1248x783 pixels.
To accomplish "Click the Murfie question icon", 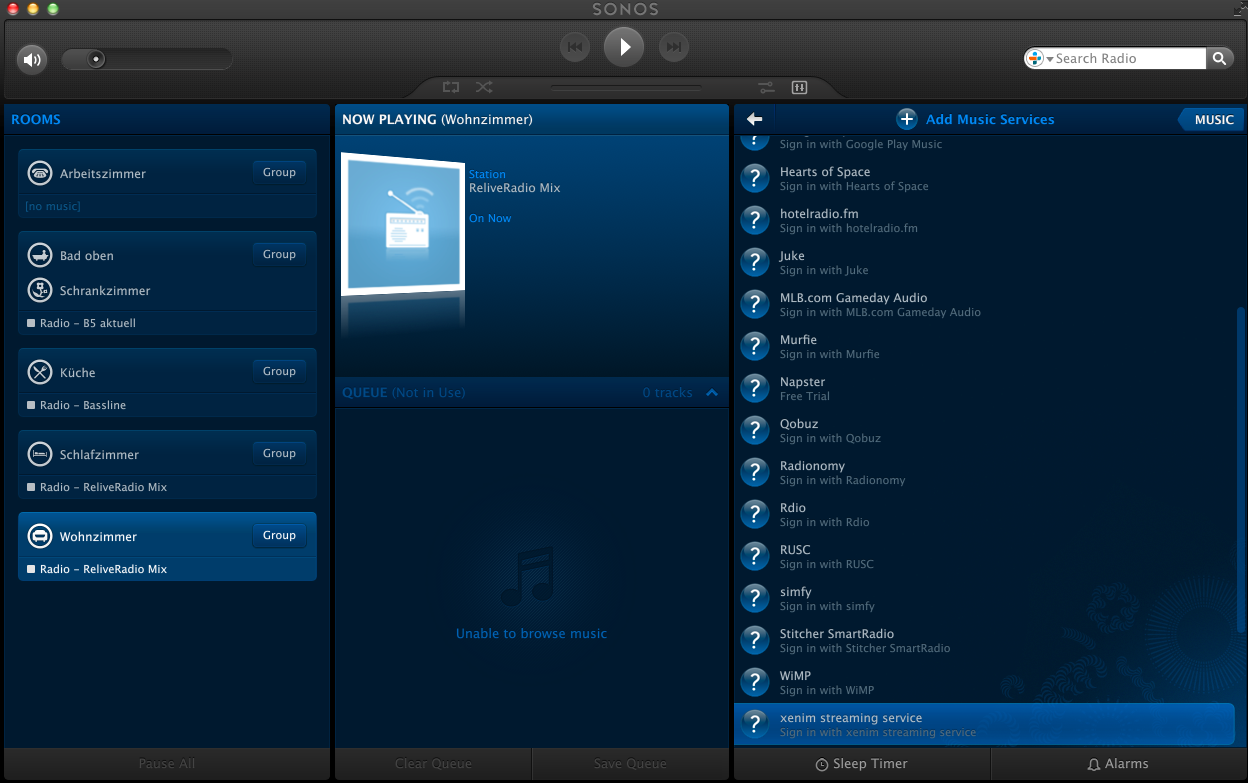I will pyautogui.click(x=754, y=346).
